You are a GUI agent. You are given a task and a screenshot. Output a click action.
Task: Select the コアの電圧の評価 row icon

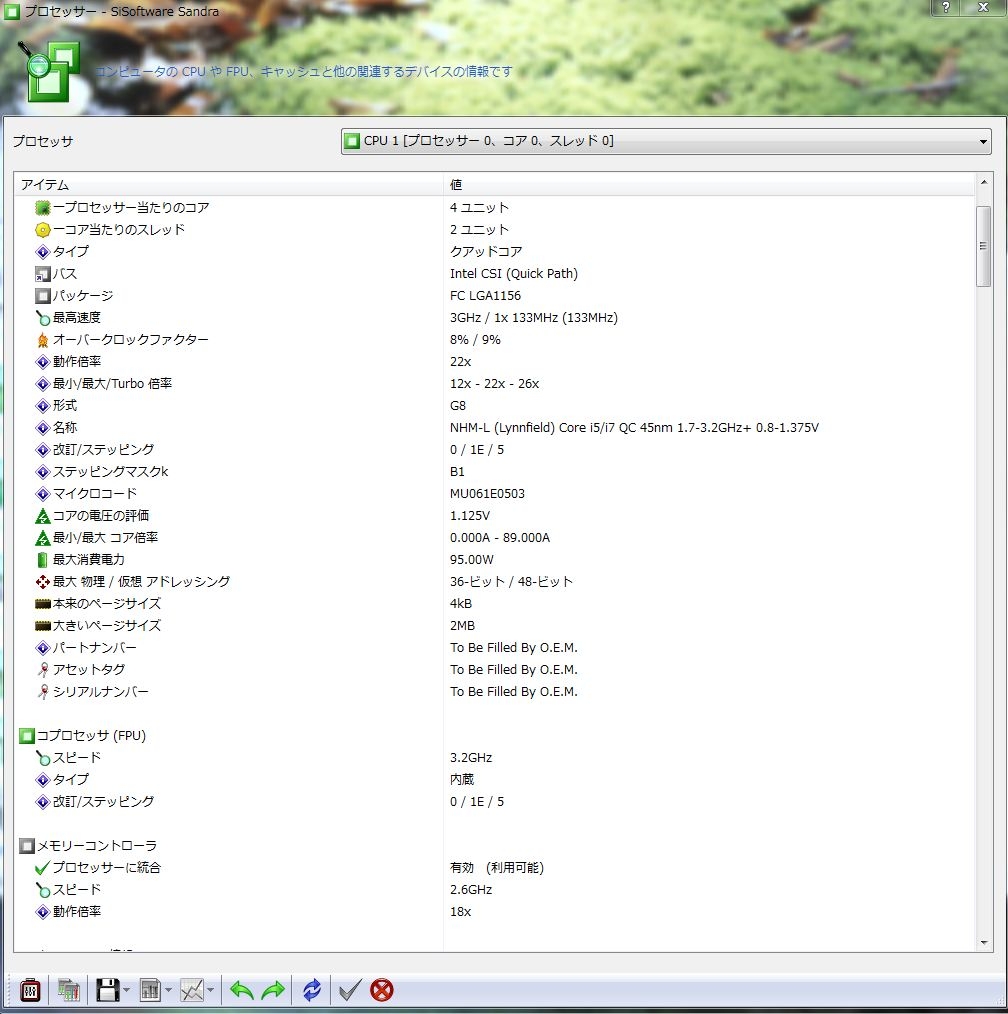click(43, 515)
